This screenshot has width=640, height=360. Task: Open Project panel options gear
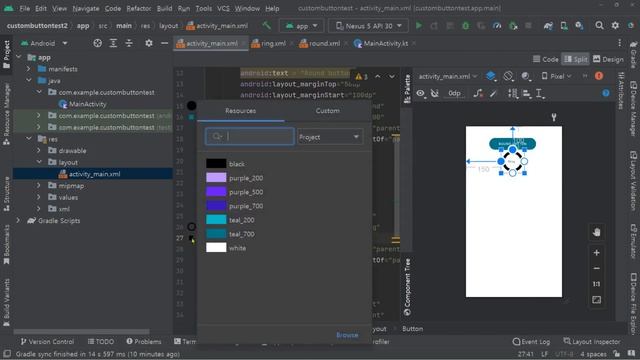point(149,43)
